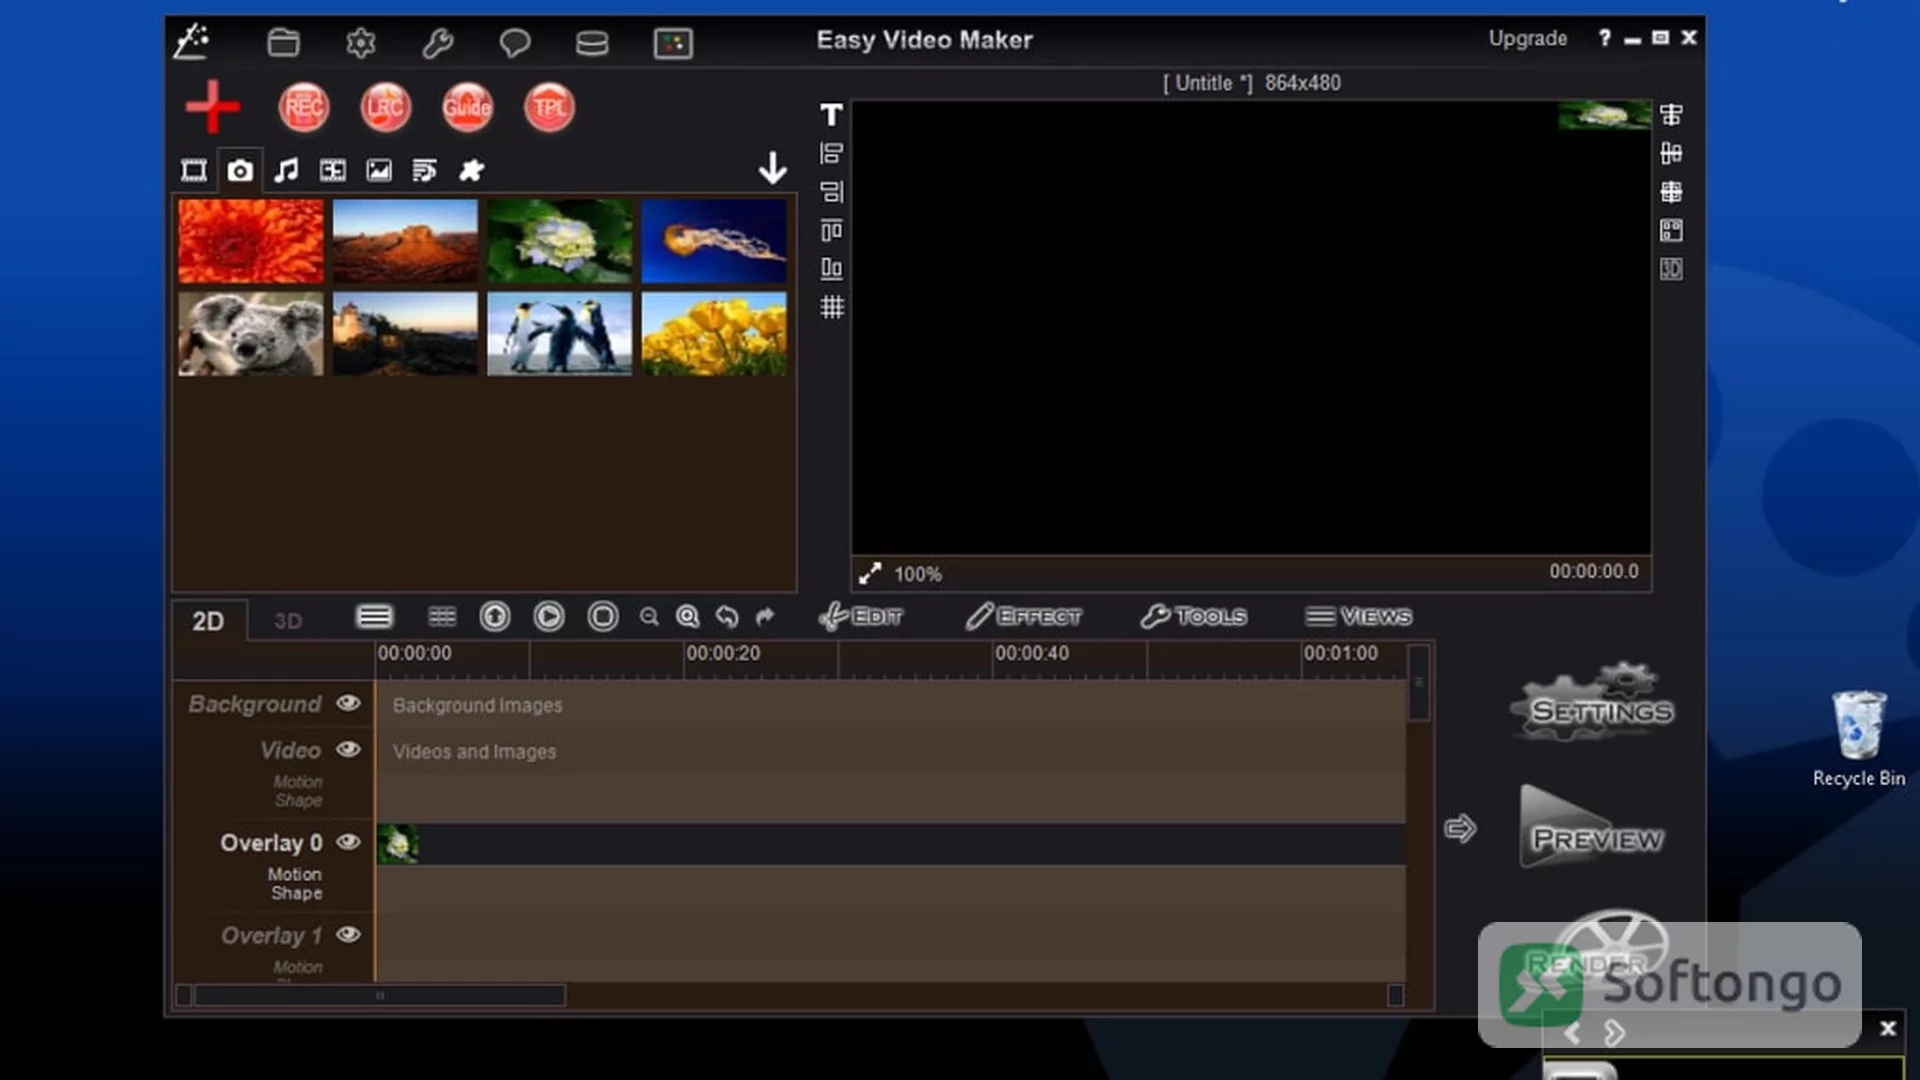Screen dimensions: 1920x1080
Task: Select the puzzle piece plugins tab
Action: [x=471, y=170]
